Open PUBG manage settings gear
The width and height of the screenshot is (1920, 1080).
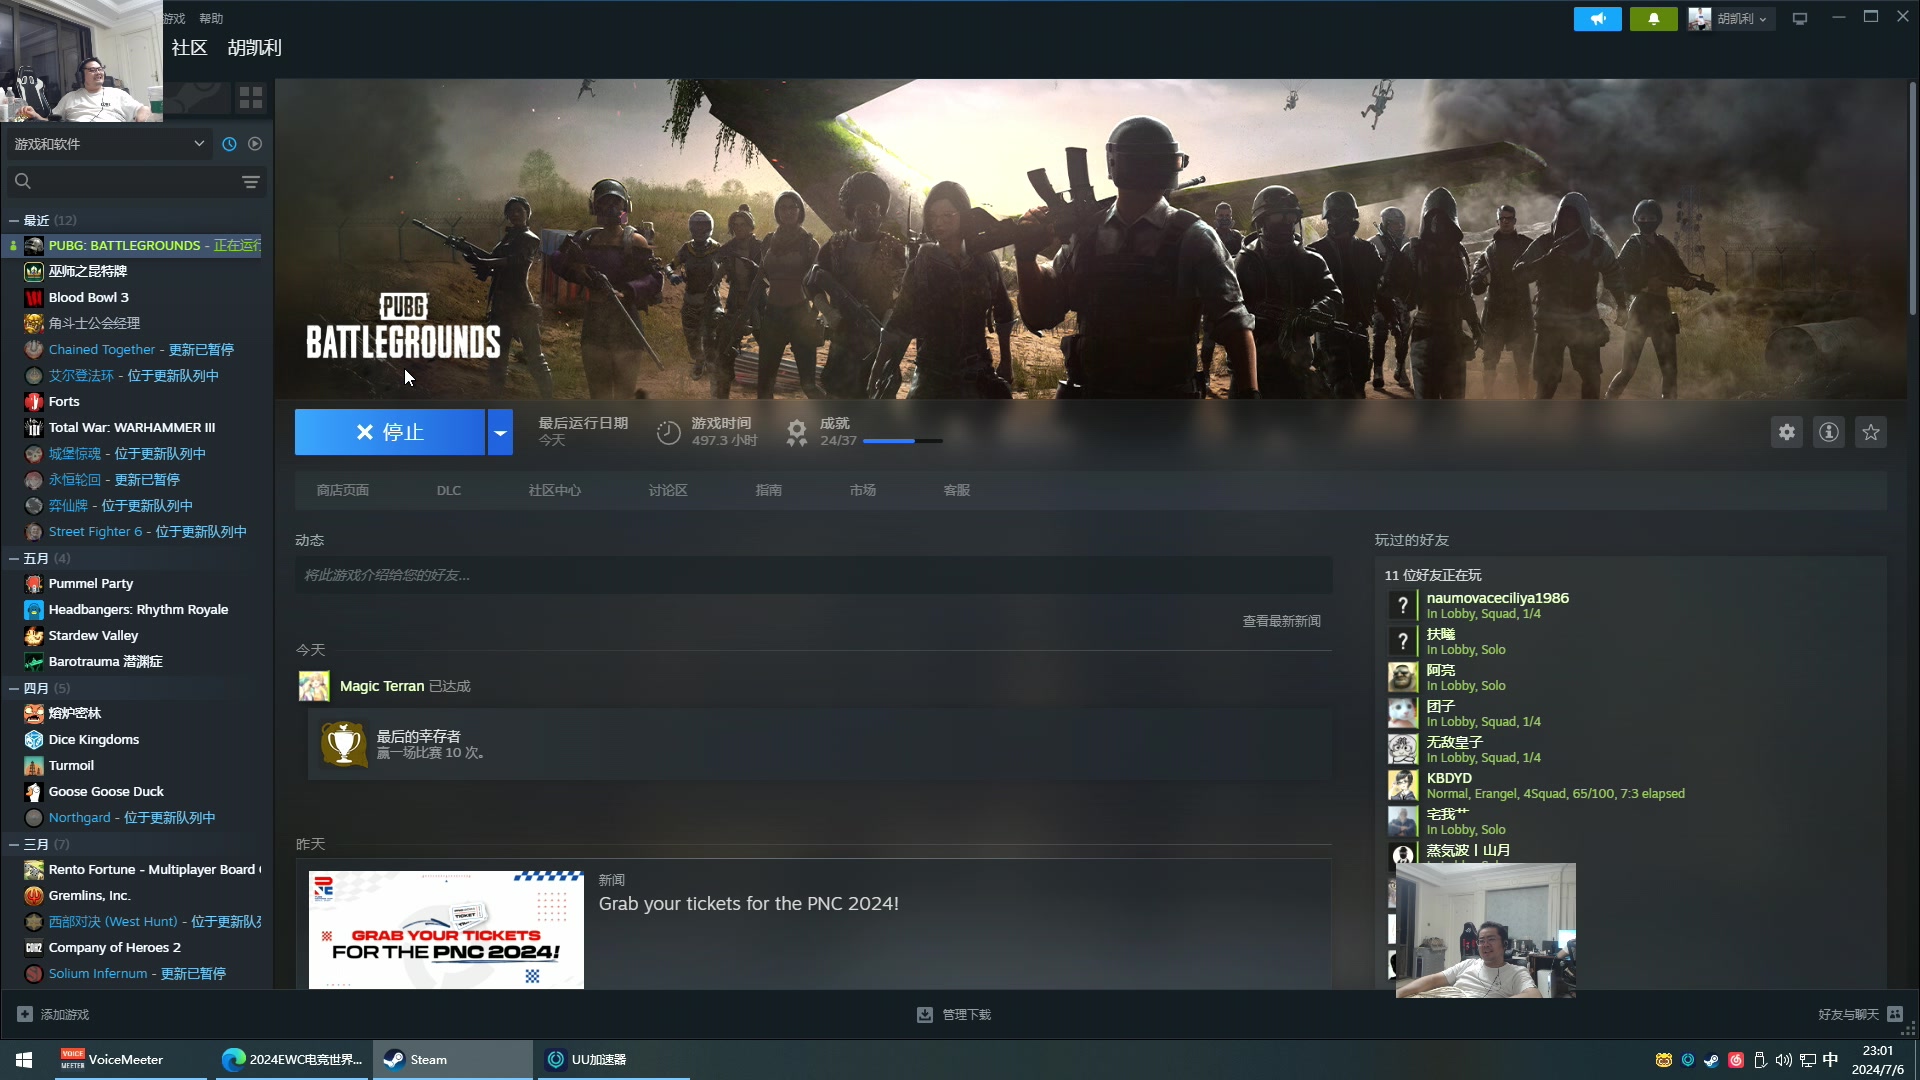pos(1787,432)
